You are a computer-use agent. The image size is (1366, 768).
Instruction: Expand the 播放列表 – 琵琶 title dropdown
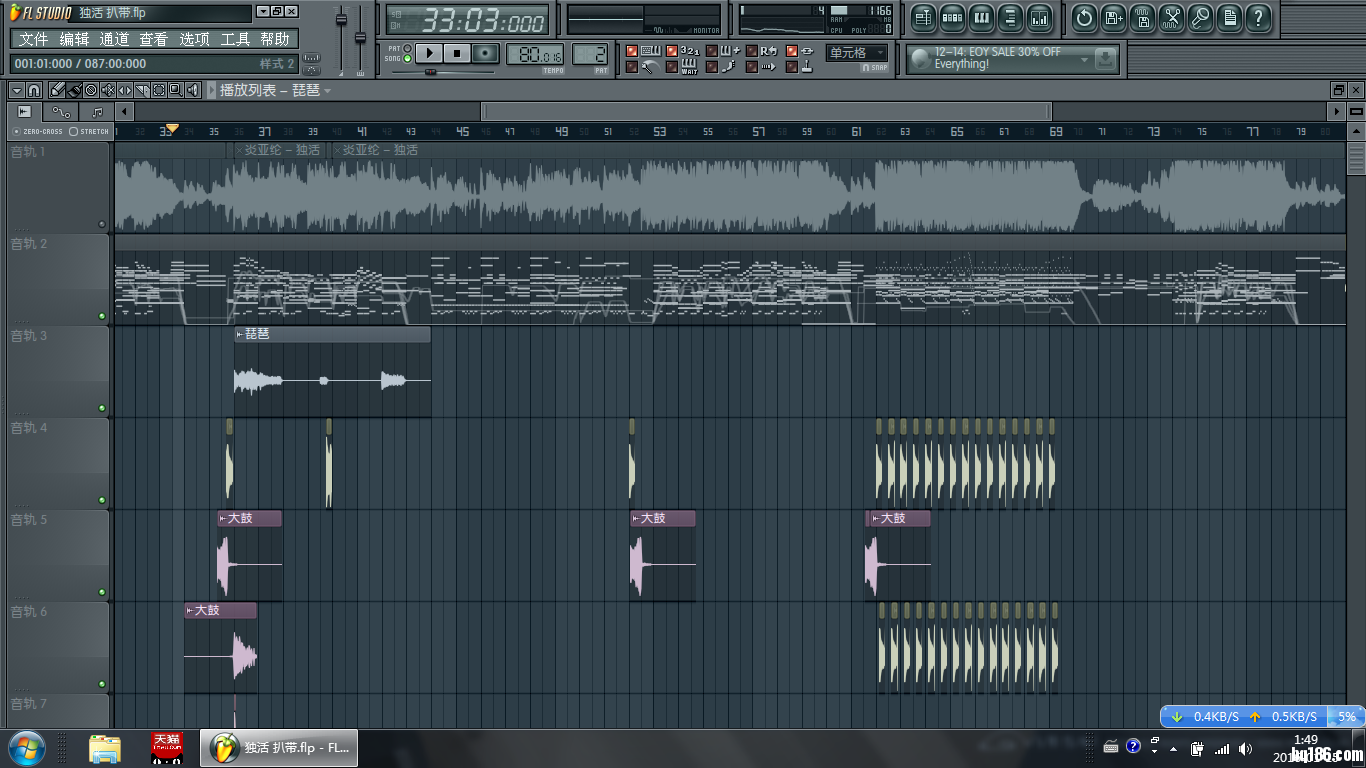point(328,91)
